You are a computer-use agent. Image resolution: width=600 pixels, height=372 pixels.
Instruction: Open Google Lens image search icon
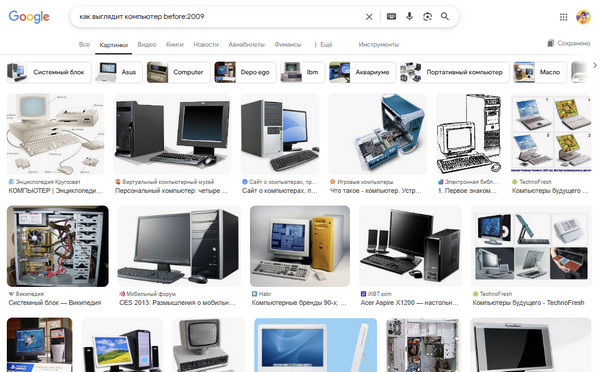click(427, 16)
